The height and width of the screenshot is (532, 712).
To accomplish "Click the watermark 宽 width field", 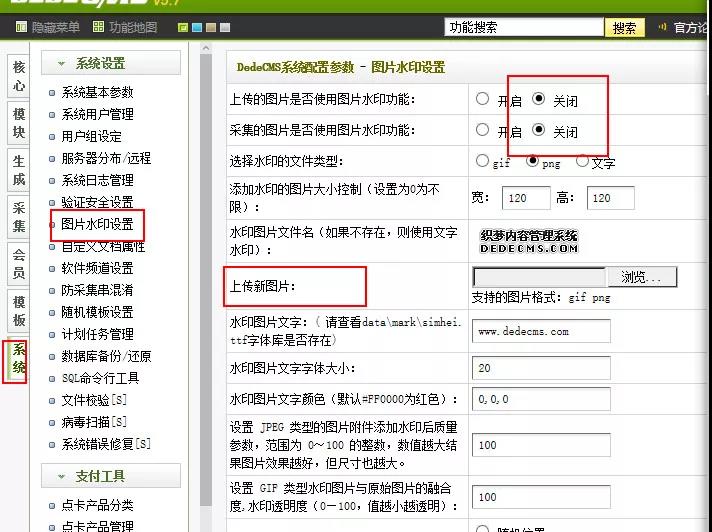I will click(526, 198).
